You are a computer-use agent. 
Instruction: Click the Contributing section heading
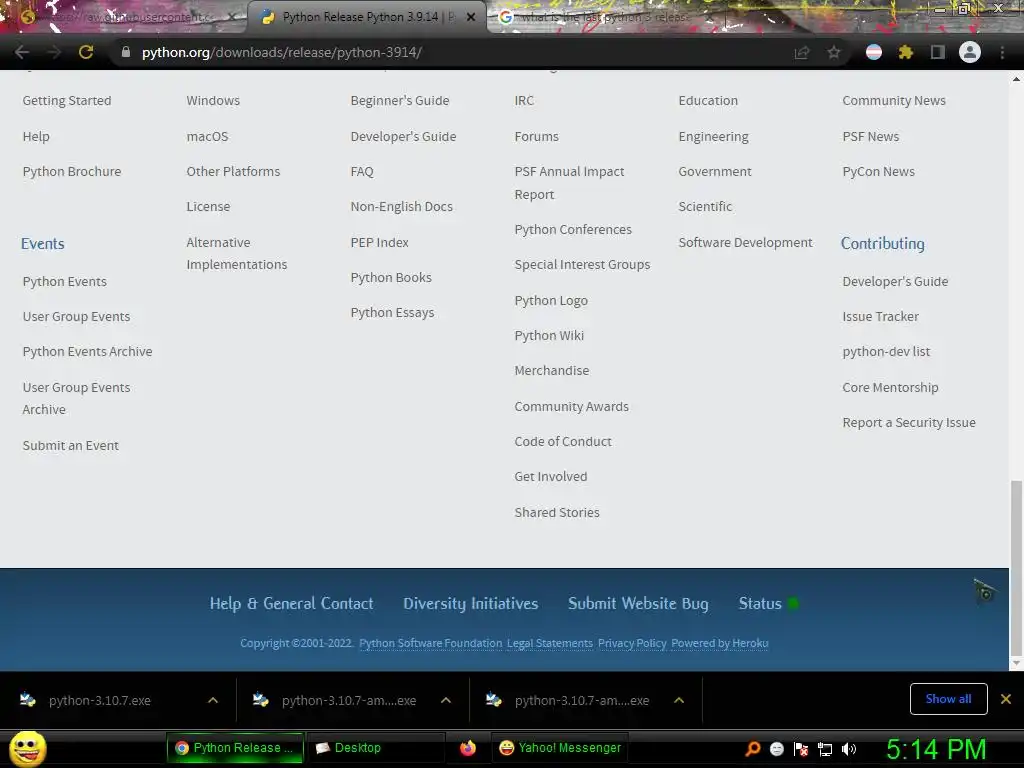click(882, 244)
